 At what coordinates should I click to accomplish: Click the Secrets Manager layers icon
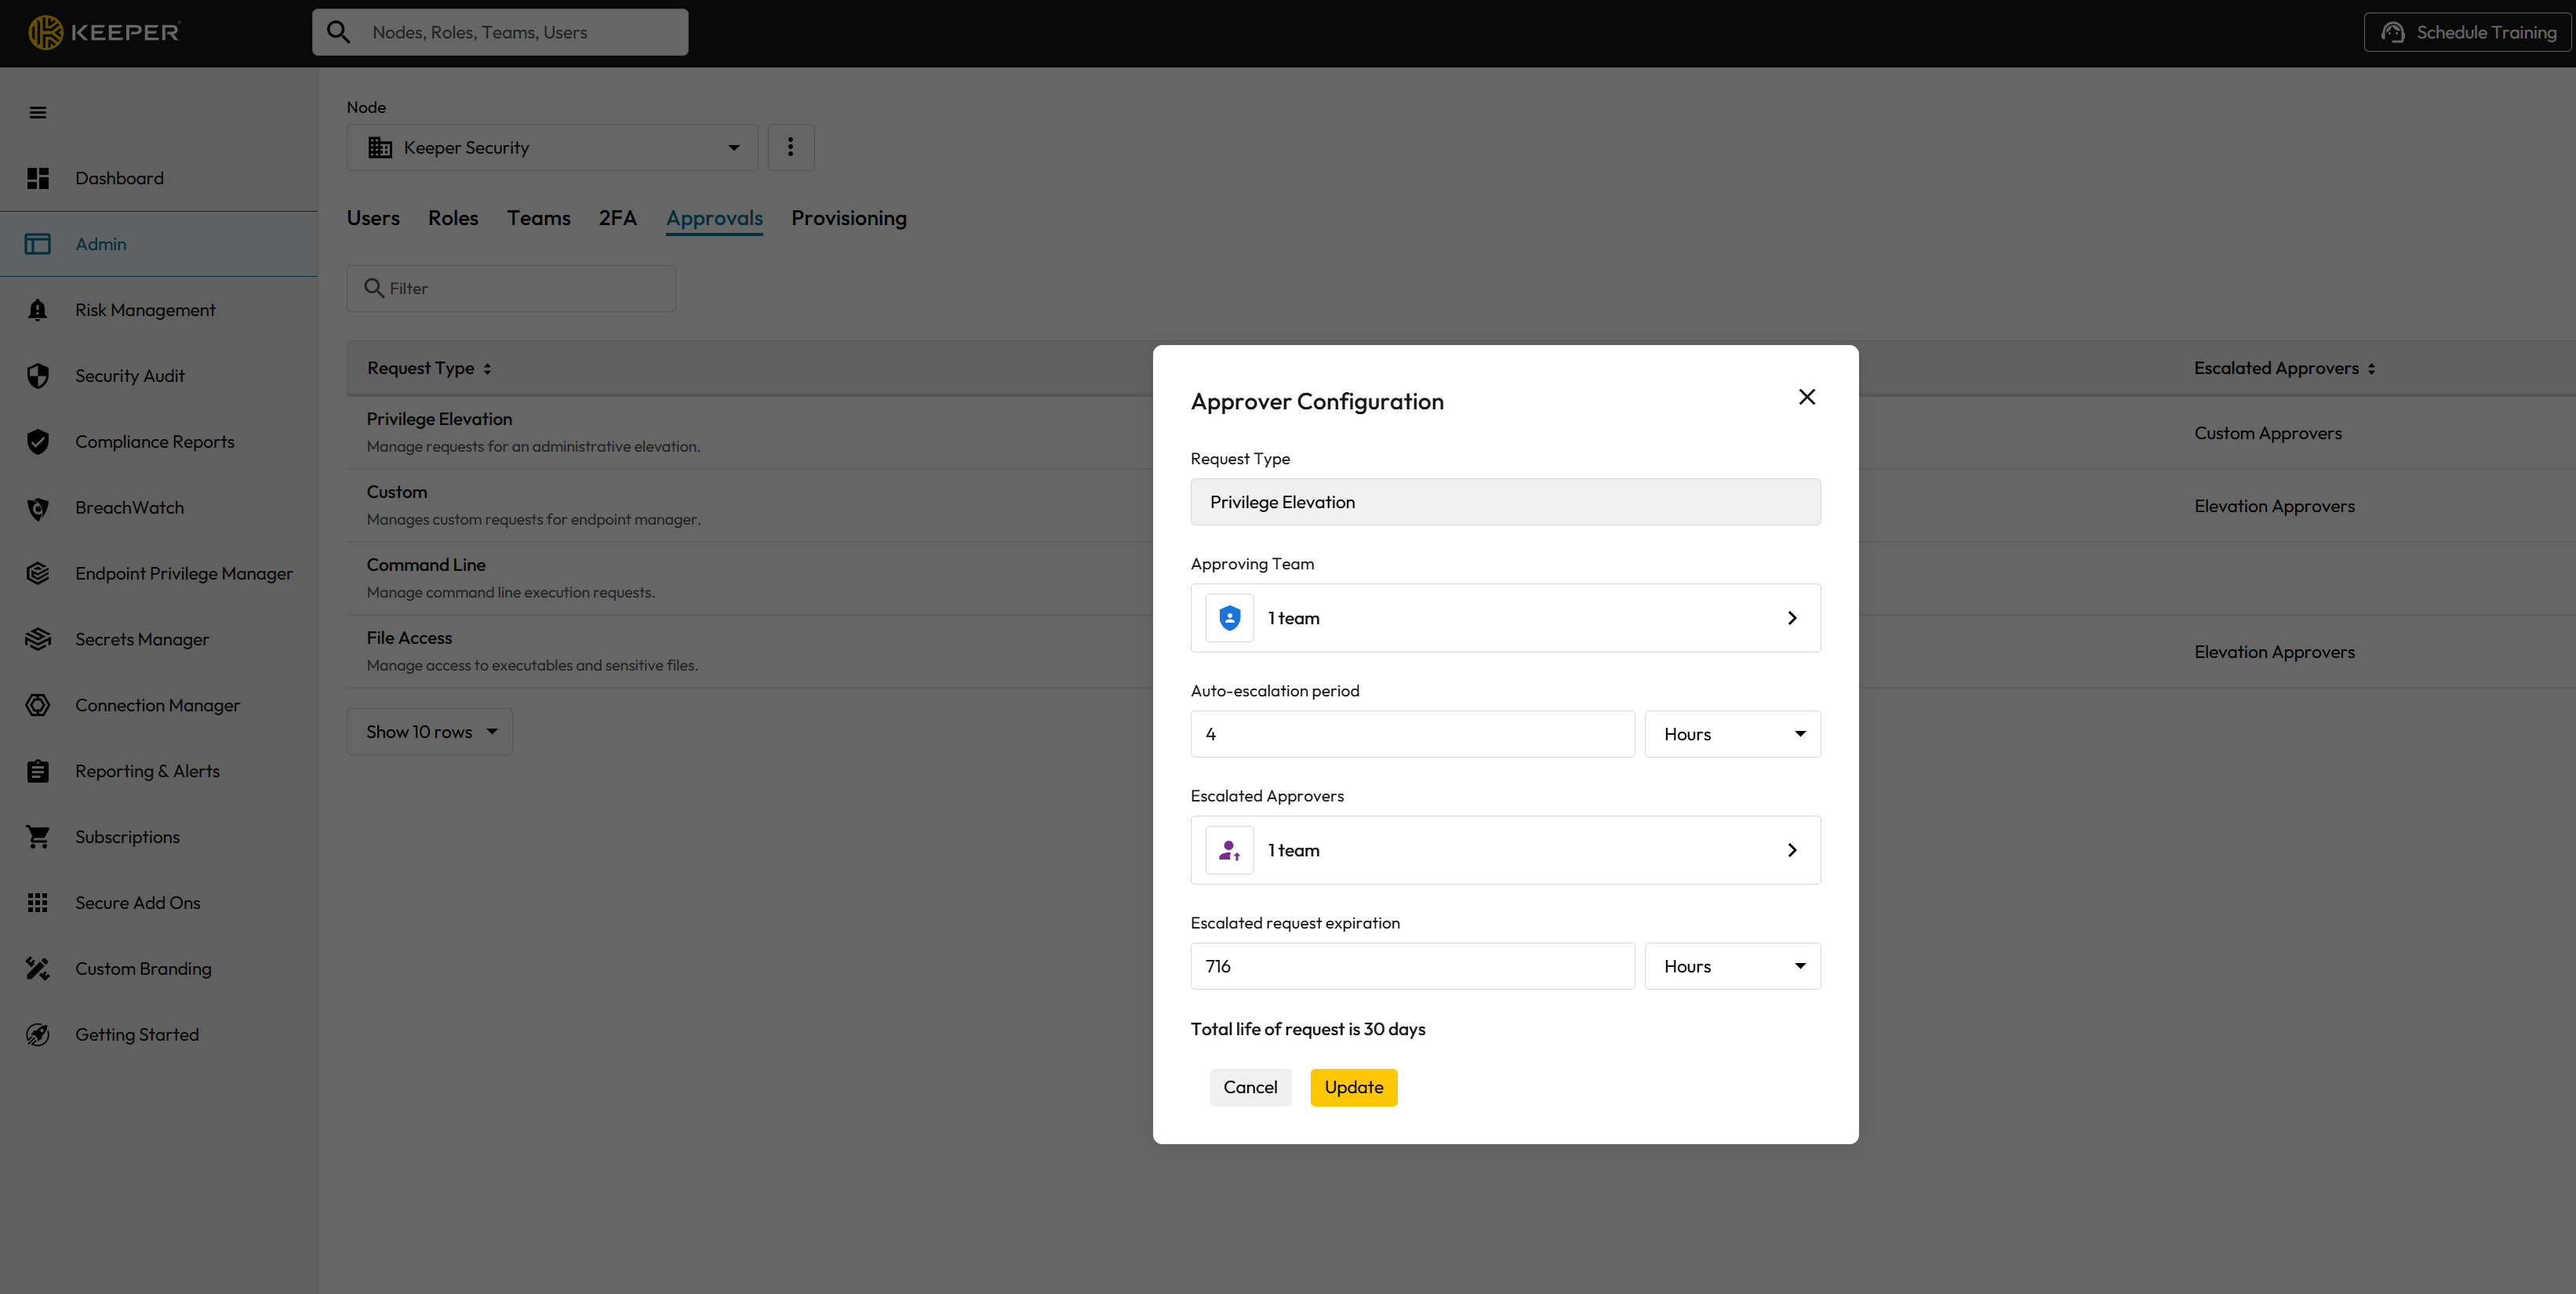click(x=38, y=639)
